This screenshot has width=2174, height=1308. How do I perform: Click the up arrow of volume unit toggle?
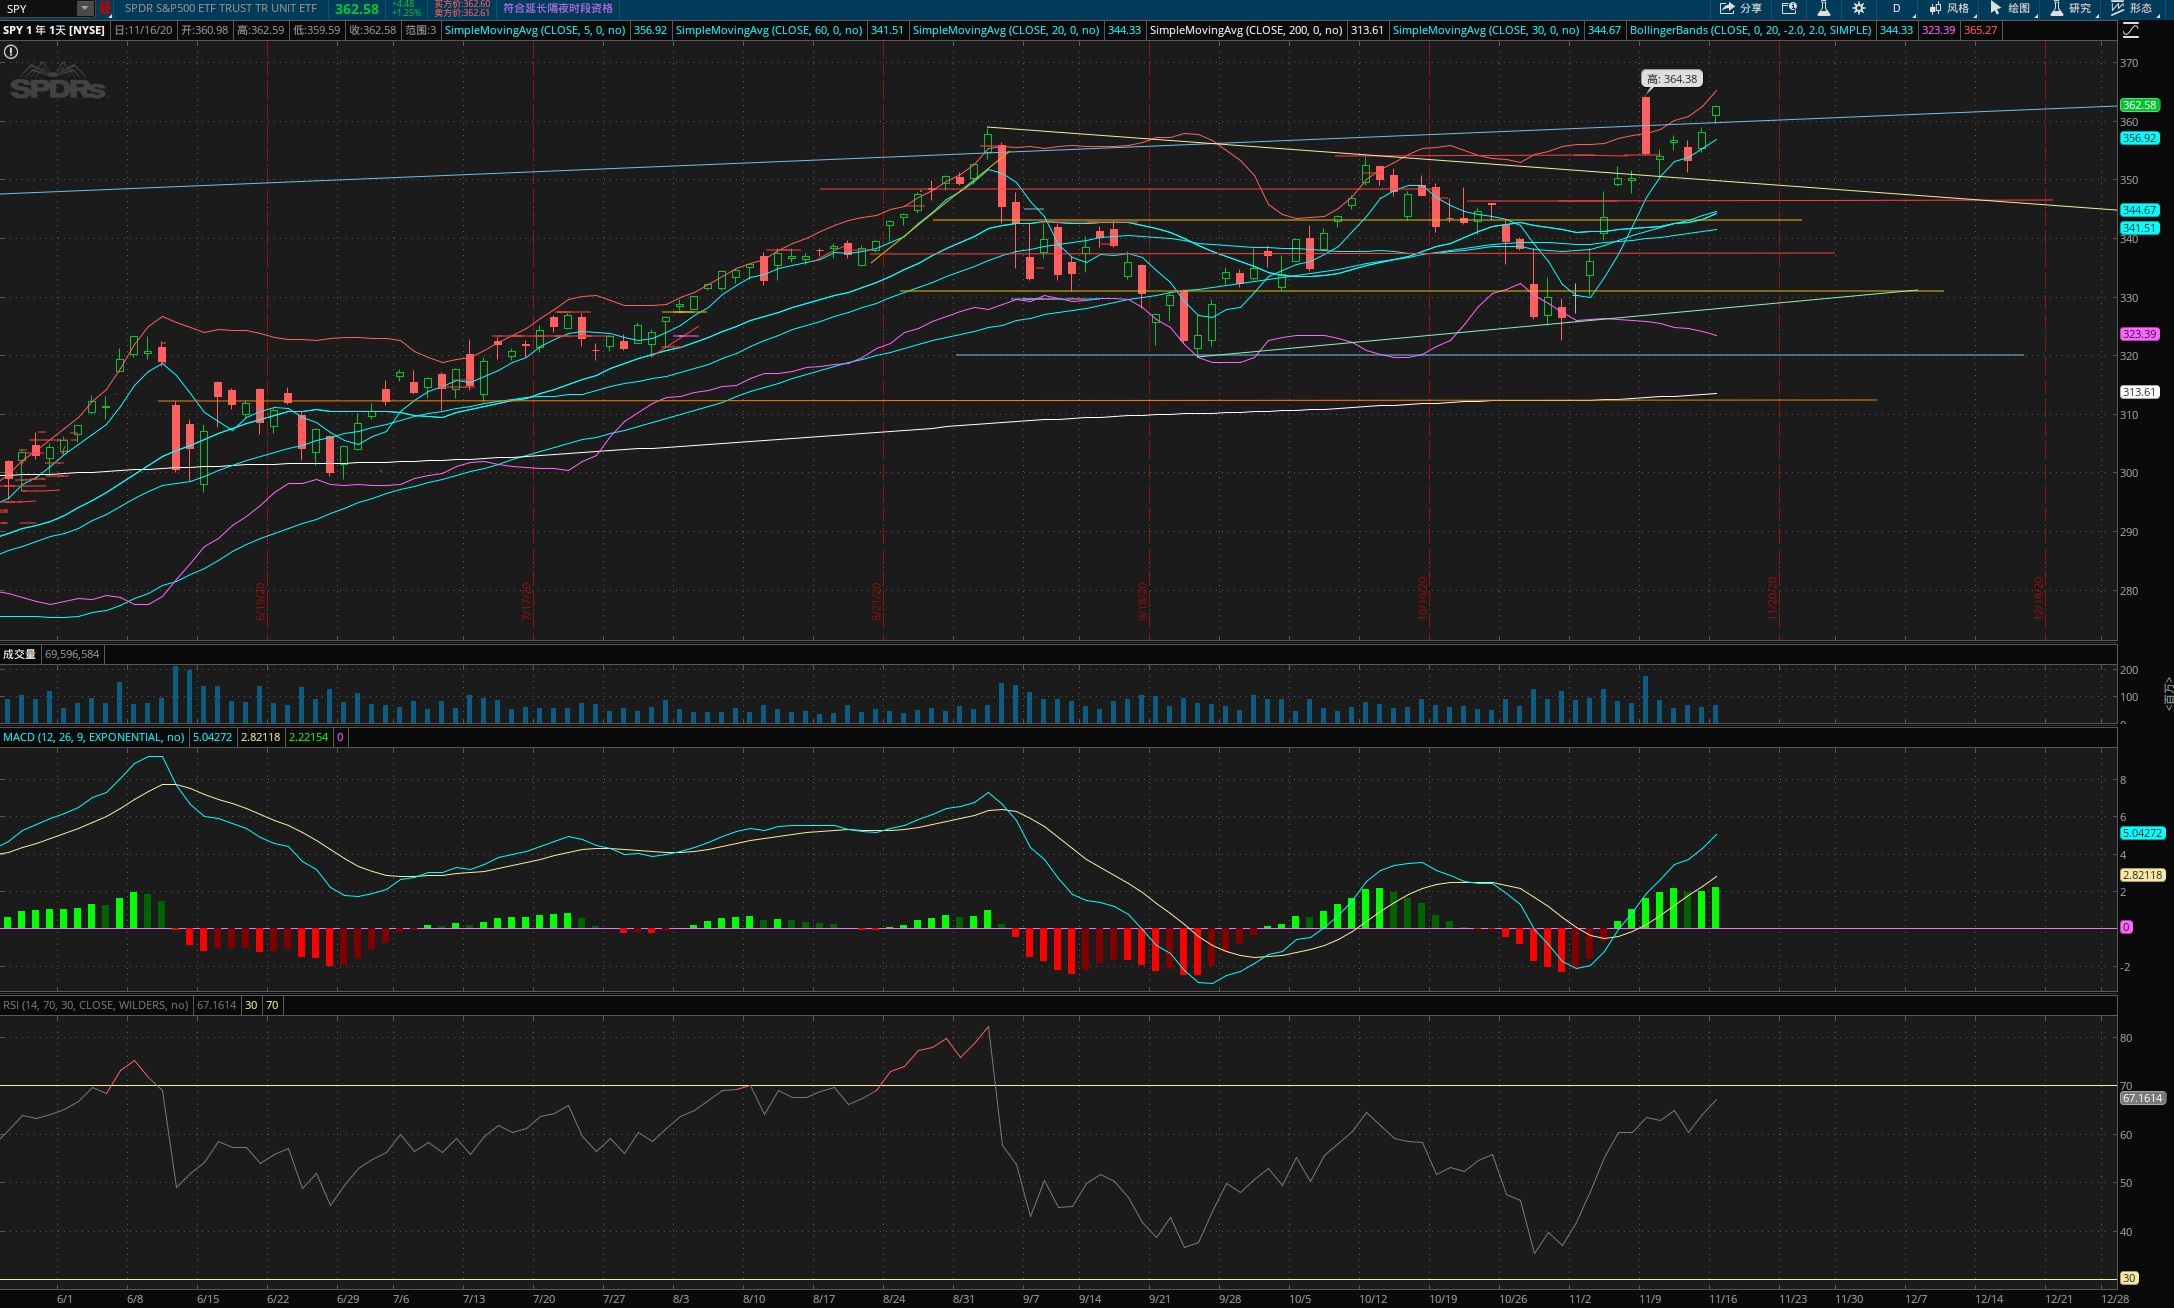coord(2168,682)
